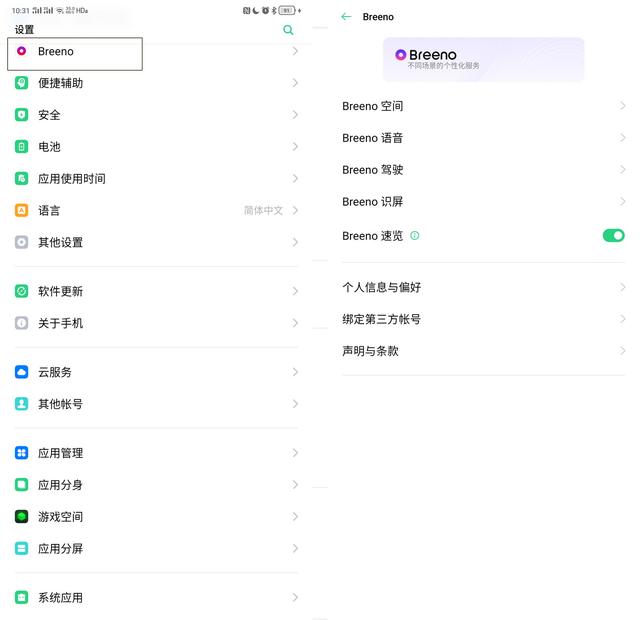
Task: Tap the Bluetooth icon in status bar
Action: (x=274, y=11)
